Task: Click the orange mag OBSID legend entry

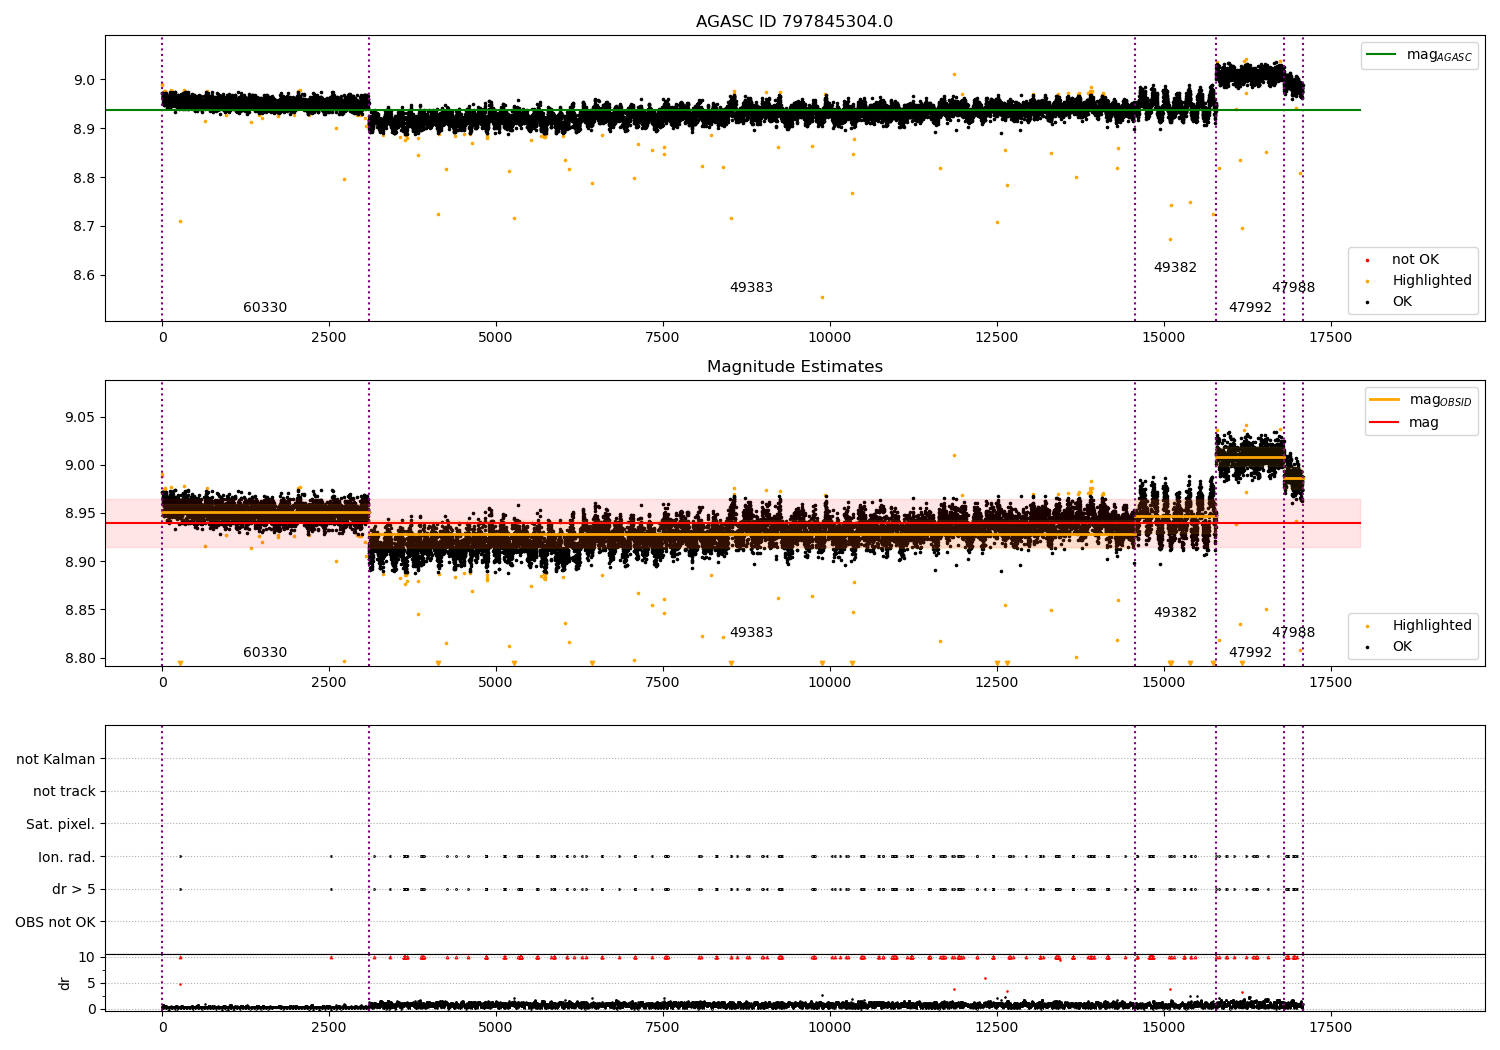Action: point(1421,400)
